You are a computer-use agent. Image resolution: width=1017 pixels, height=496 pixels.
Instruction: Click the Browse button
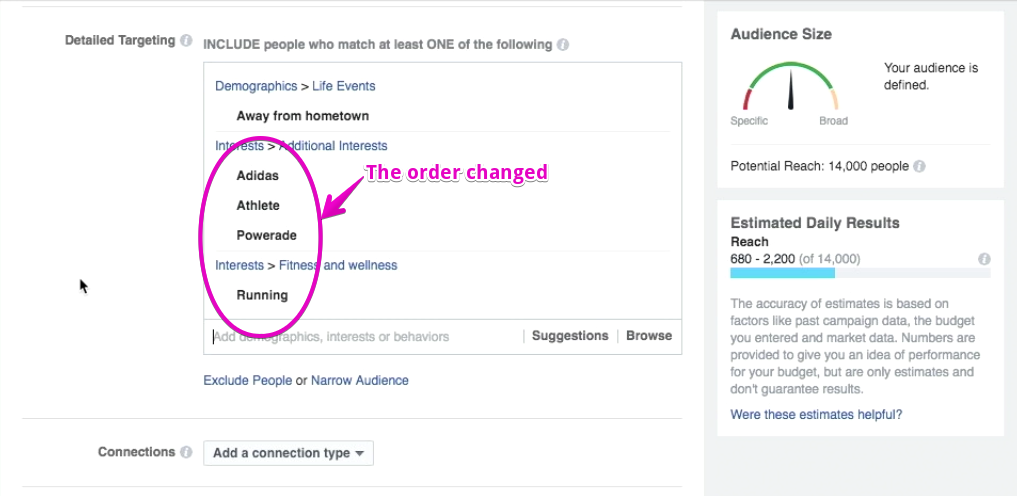coord(649,336)
